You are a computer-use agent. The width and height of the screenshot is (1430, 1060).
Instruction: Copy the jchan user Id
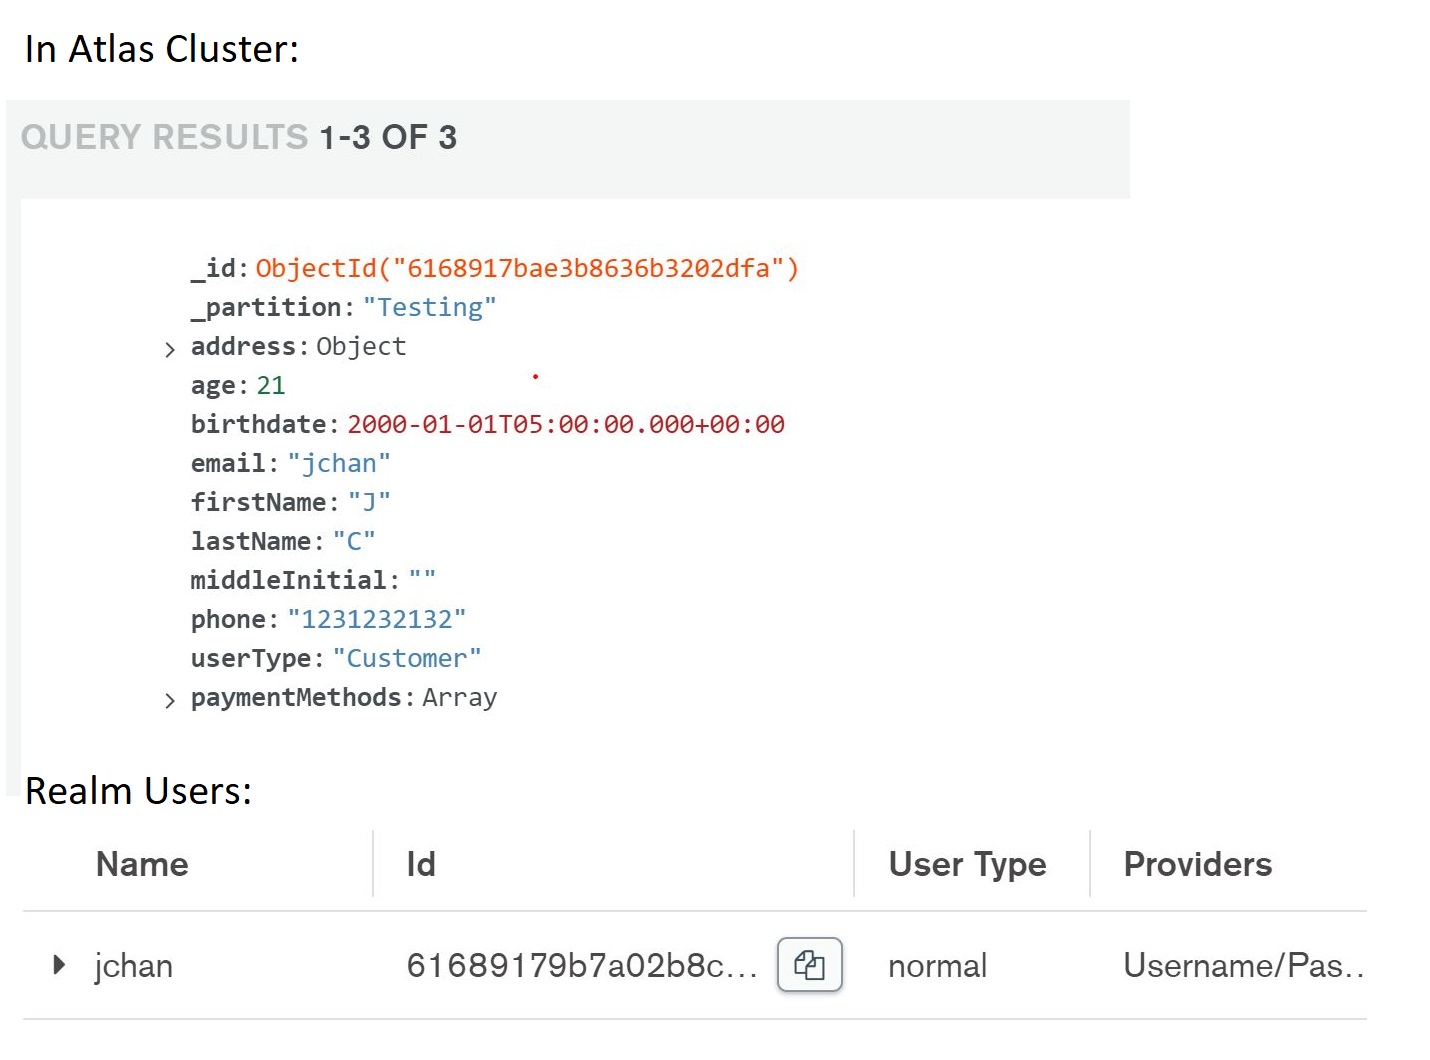tap(809, 965)
